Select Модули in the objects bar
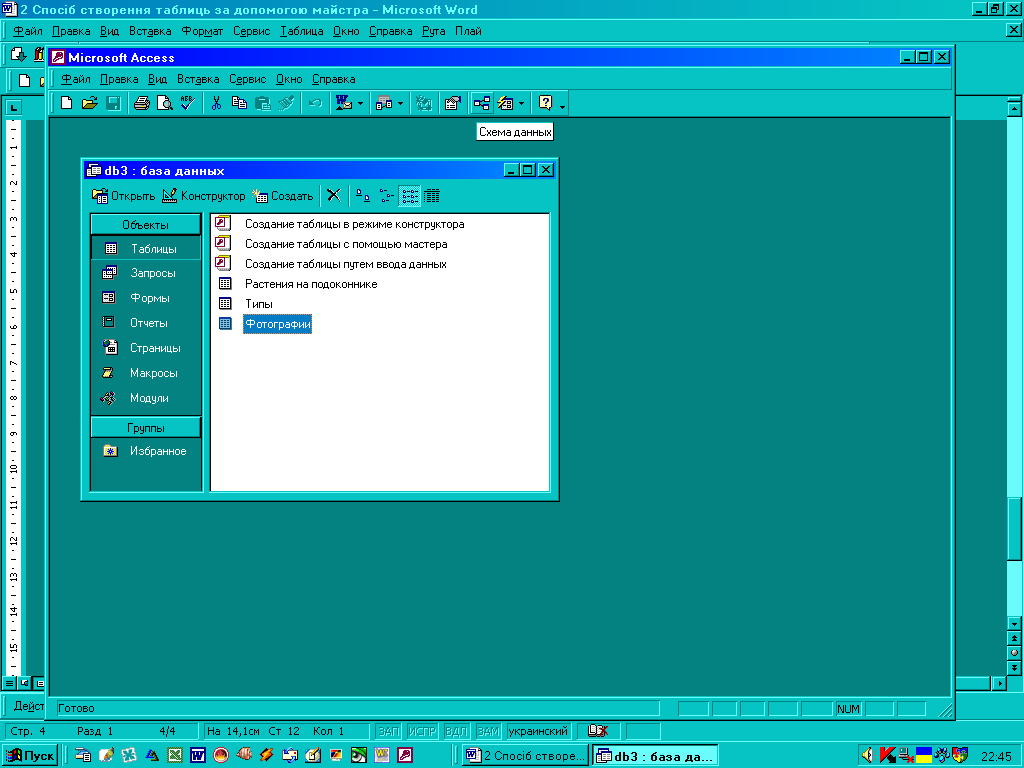1024x768 pixels. (x=146, y=398)
